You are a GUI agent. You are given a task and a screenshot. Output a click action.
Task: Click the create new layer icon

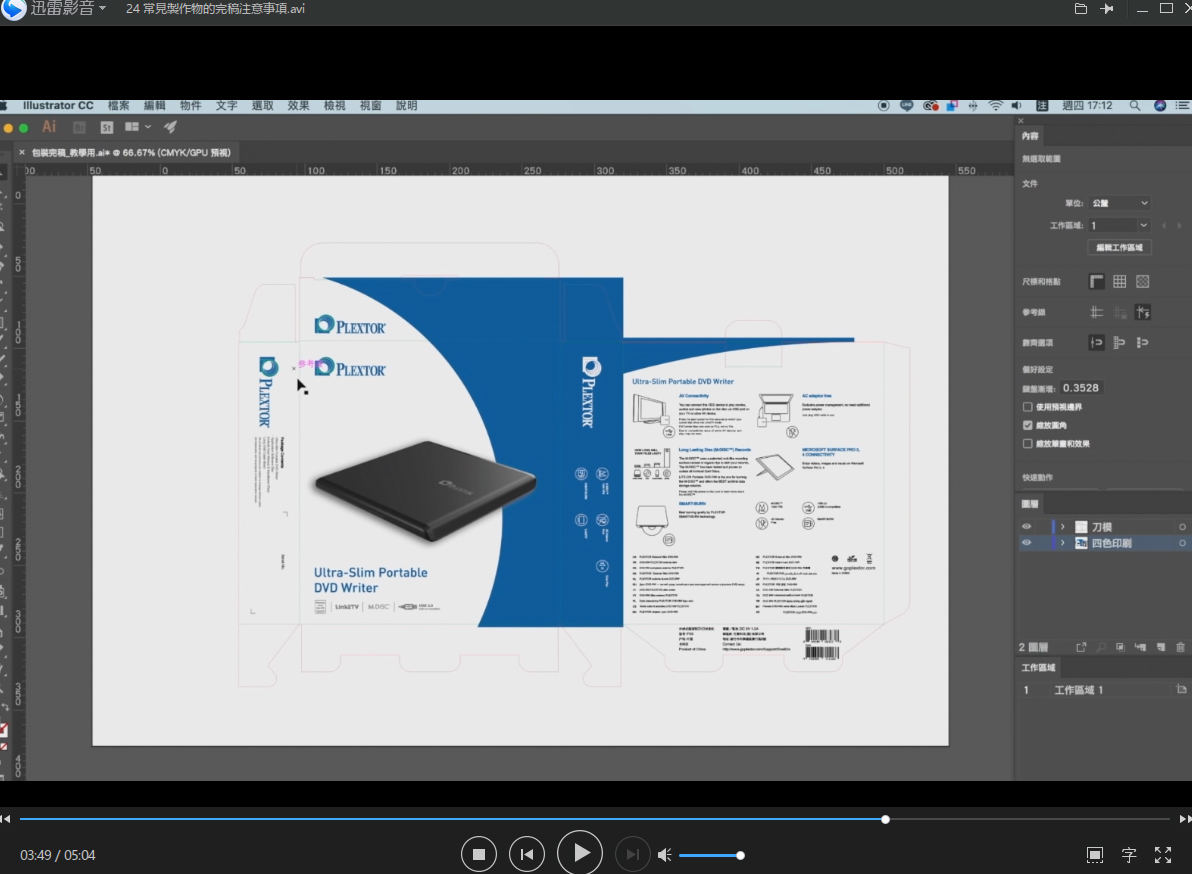(1160, 648)
